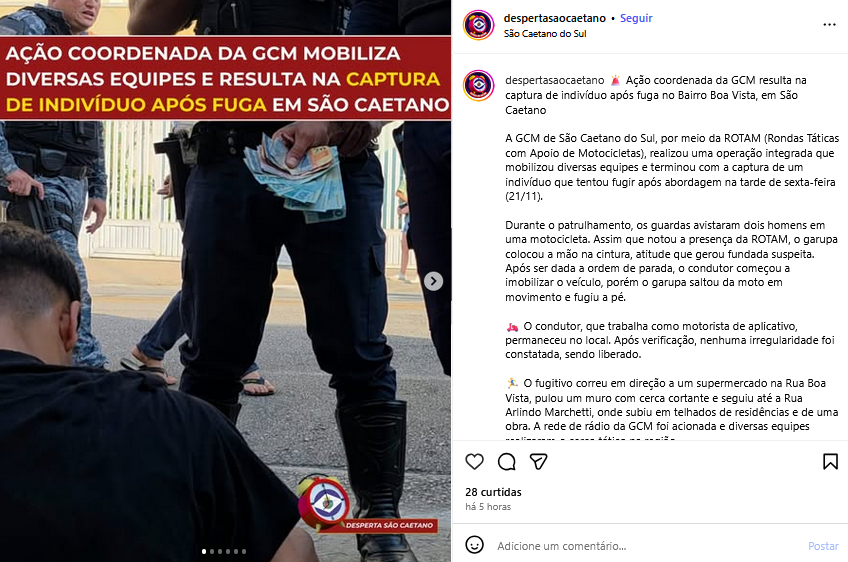848x562 pixels.
Task: Open more options three-dot menu
Action: point(829,25)
